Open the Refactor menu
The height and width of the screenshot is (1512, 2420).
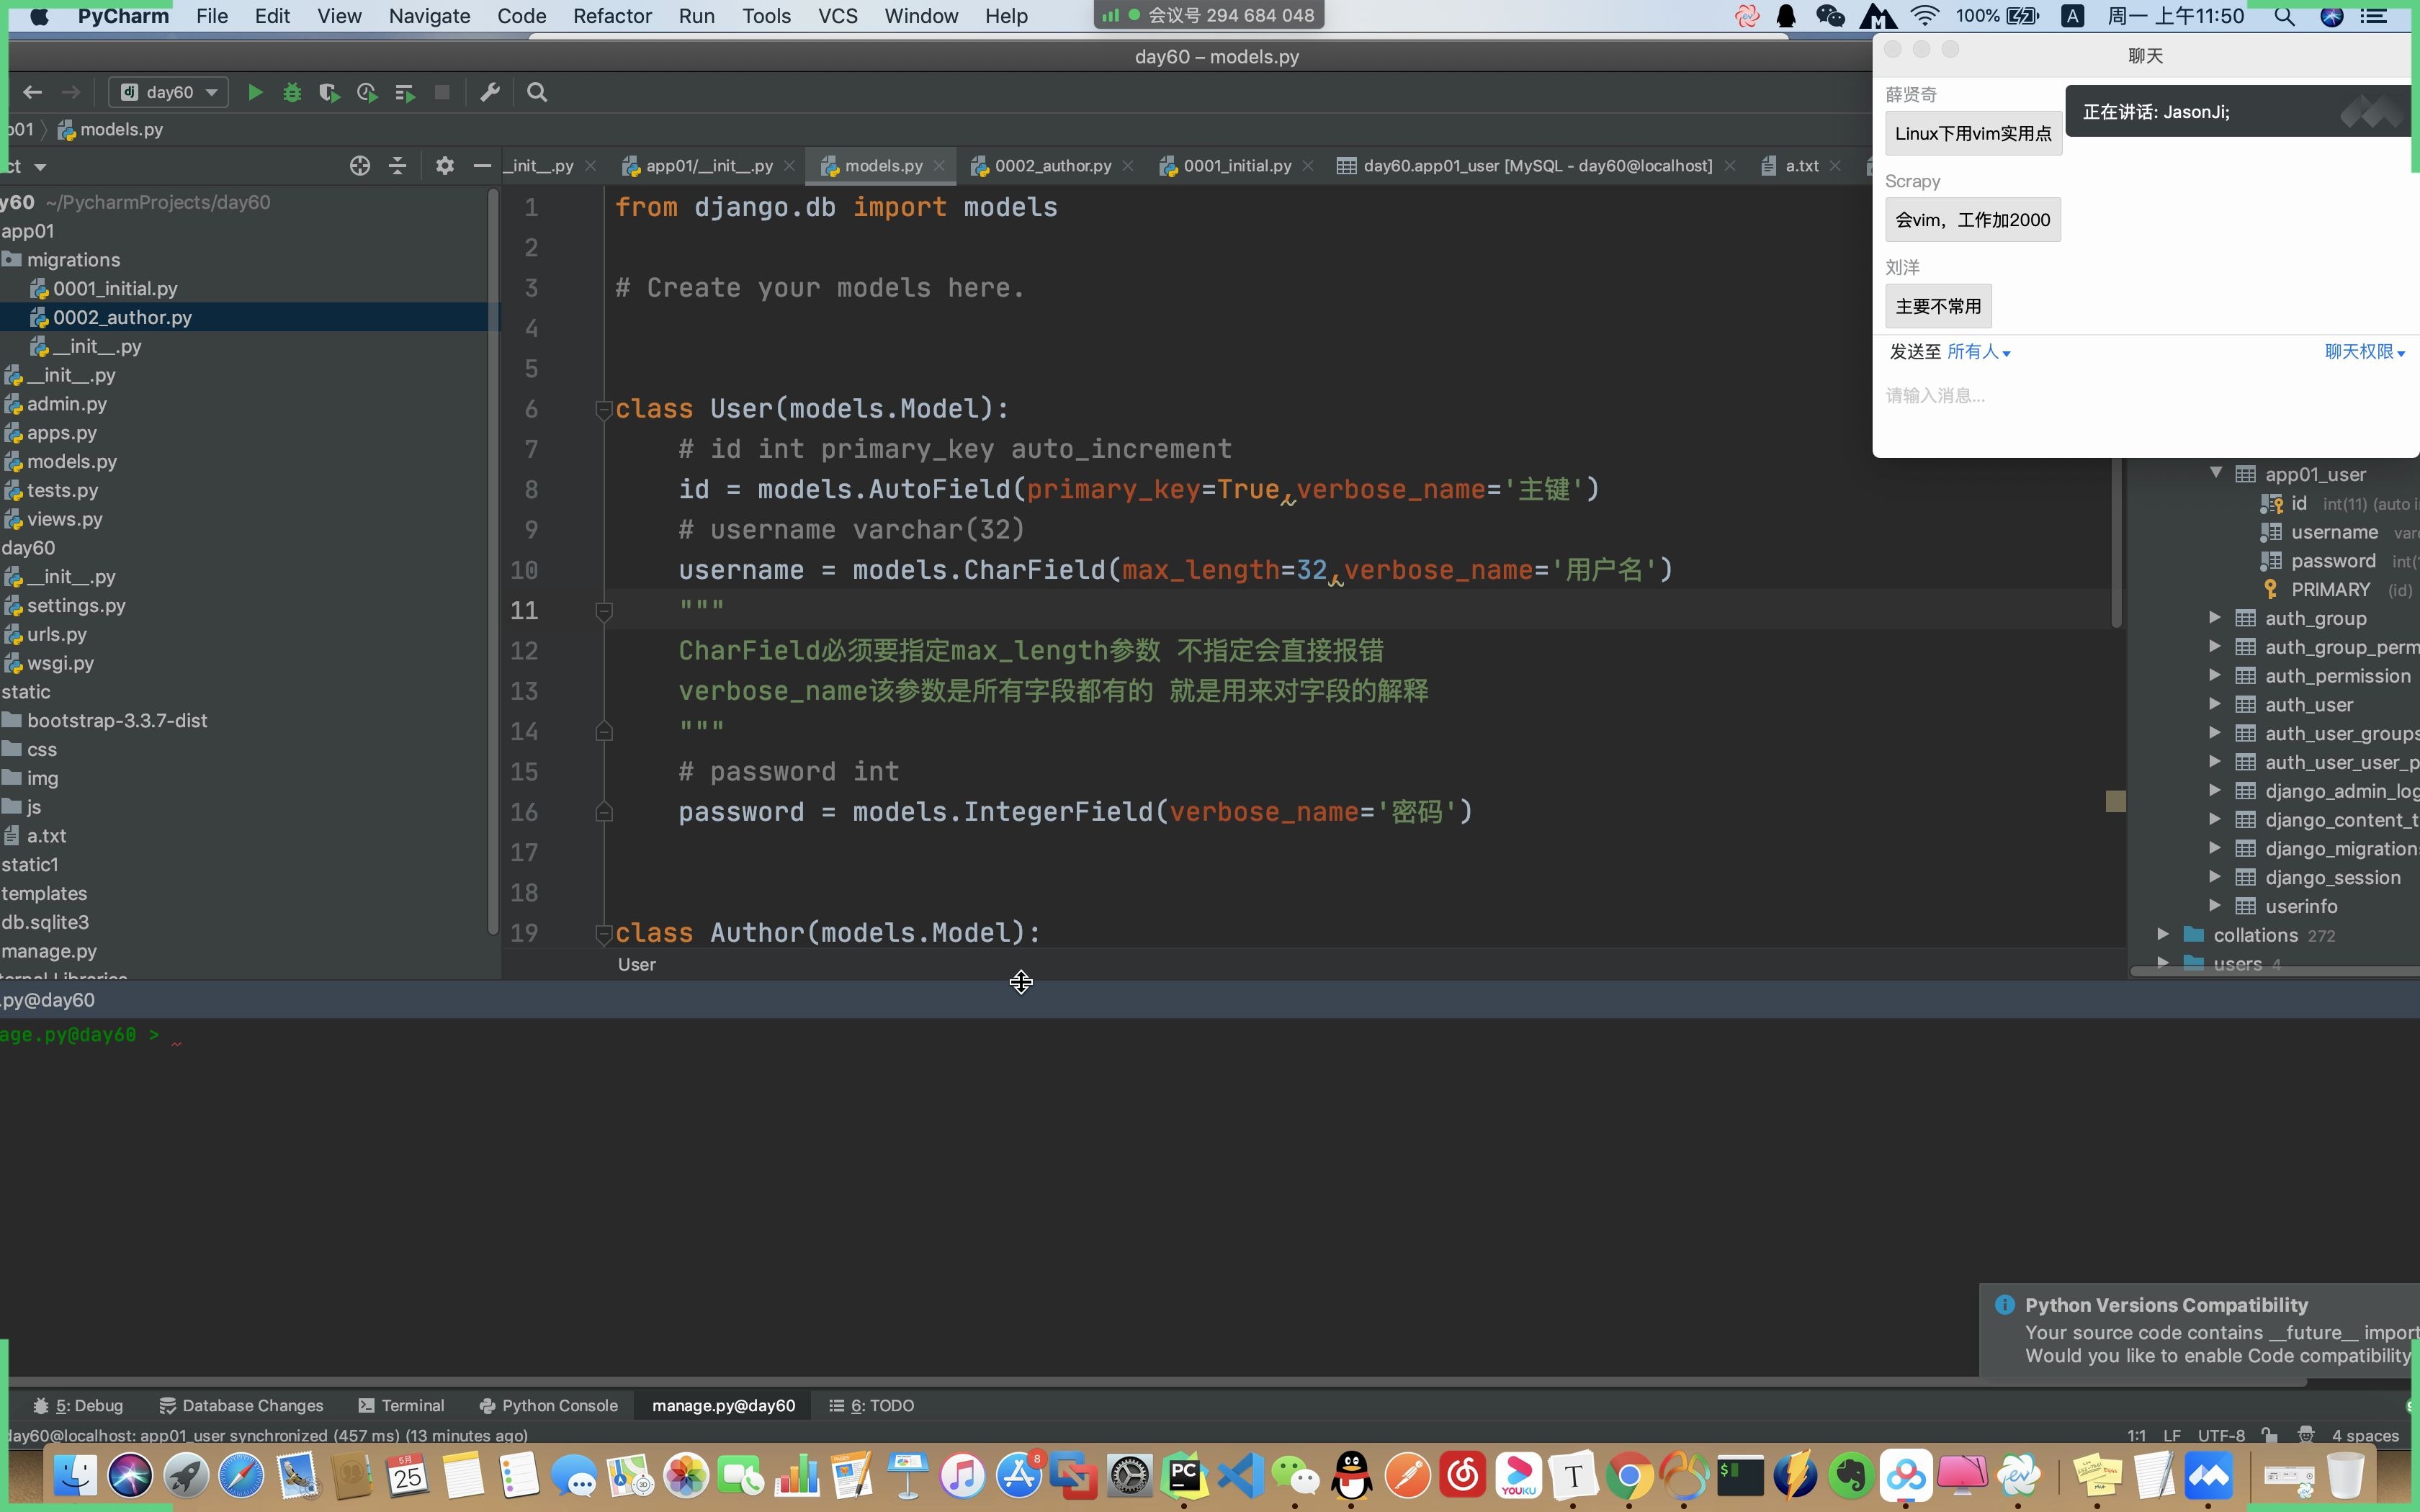(611, 16)
